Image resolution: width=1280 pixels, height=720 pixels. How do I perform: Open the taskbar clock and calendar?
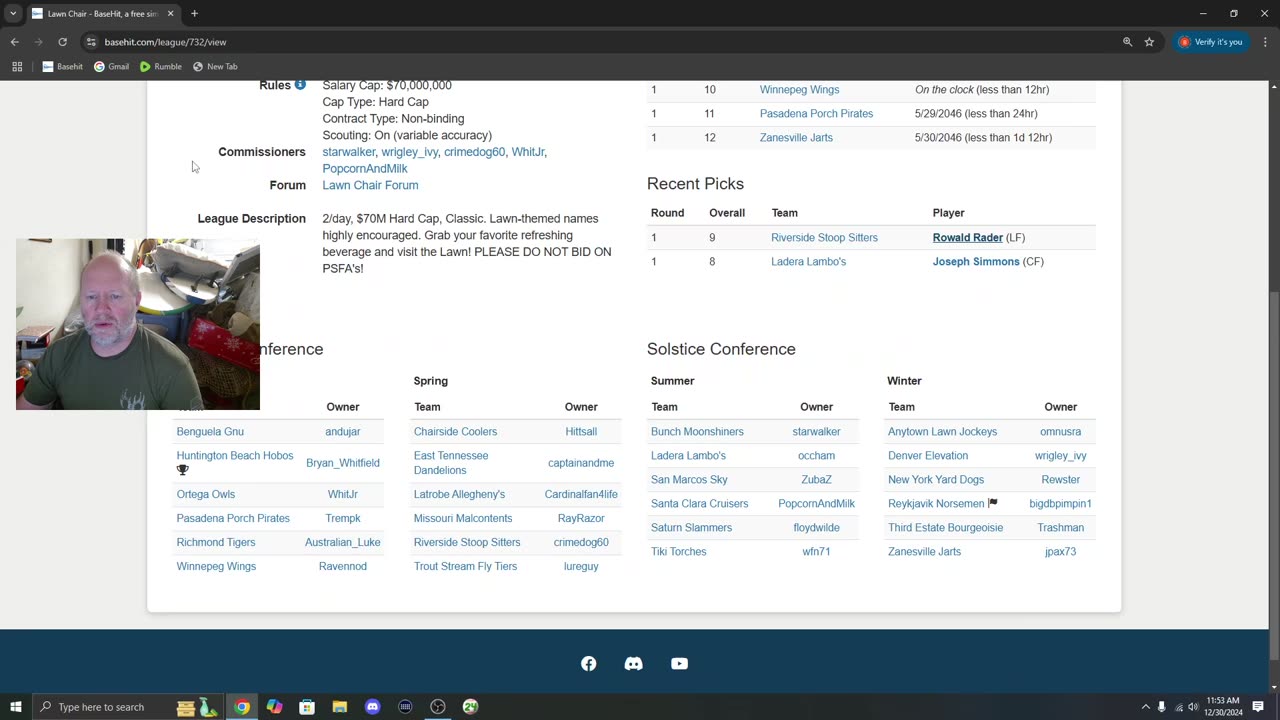pyautogui.click(x=1223, y=707)
